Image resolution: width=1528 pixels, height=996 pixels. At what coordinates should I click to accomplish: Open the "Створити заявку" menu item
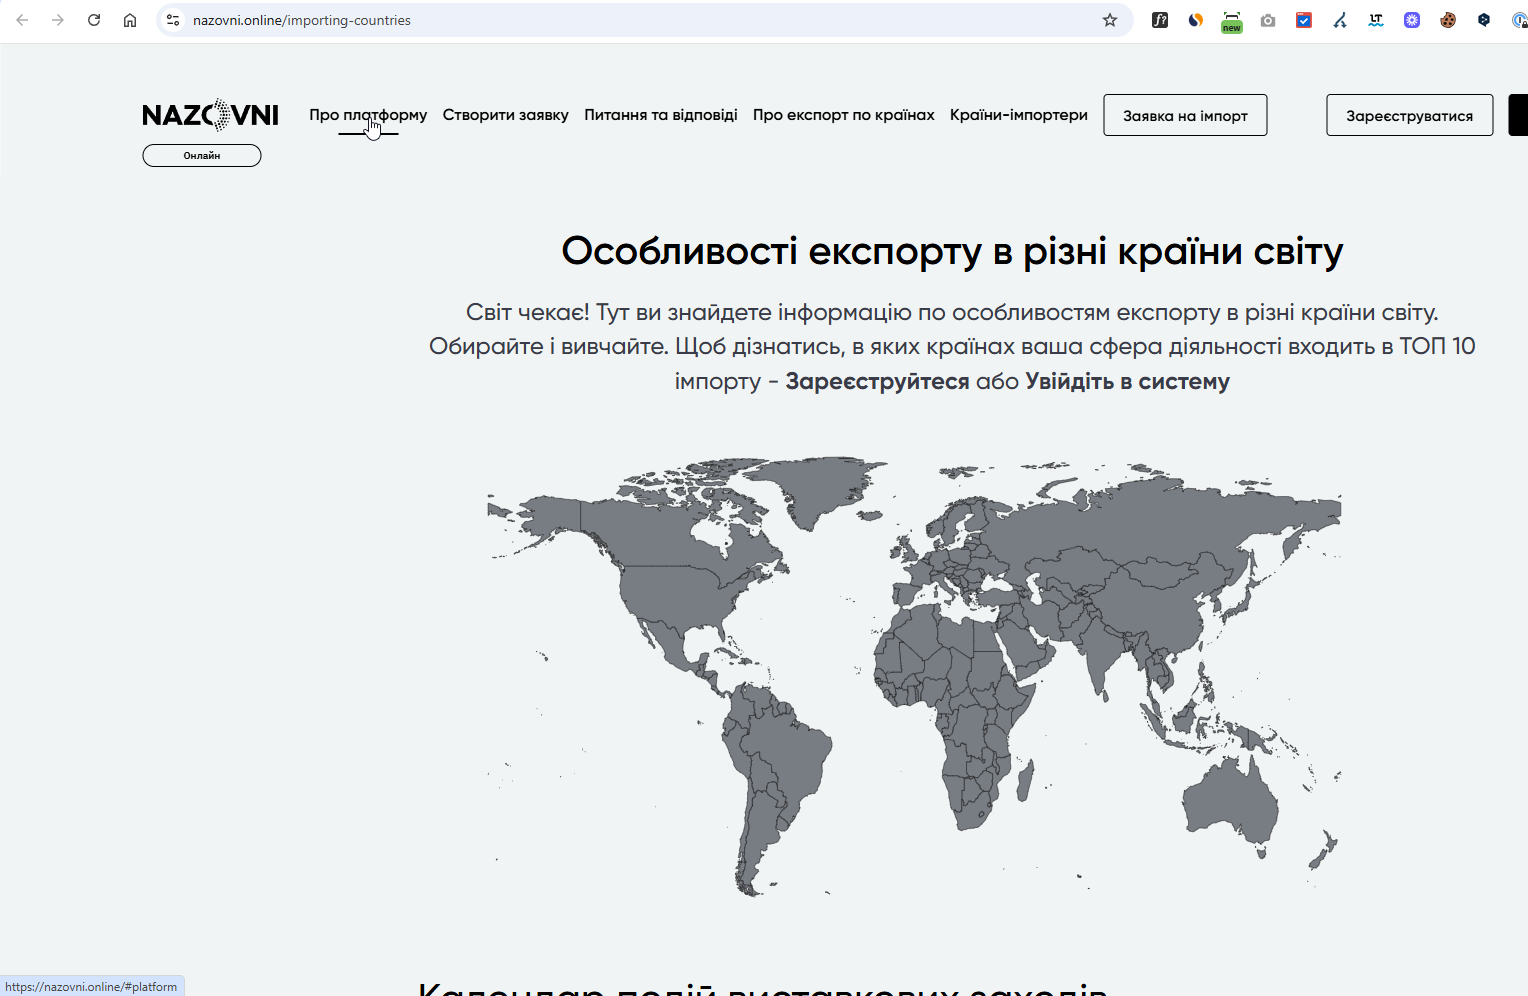tap(506, 115)
